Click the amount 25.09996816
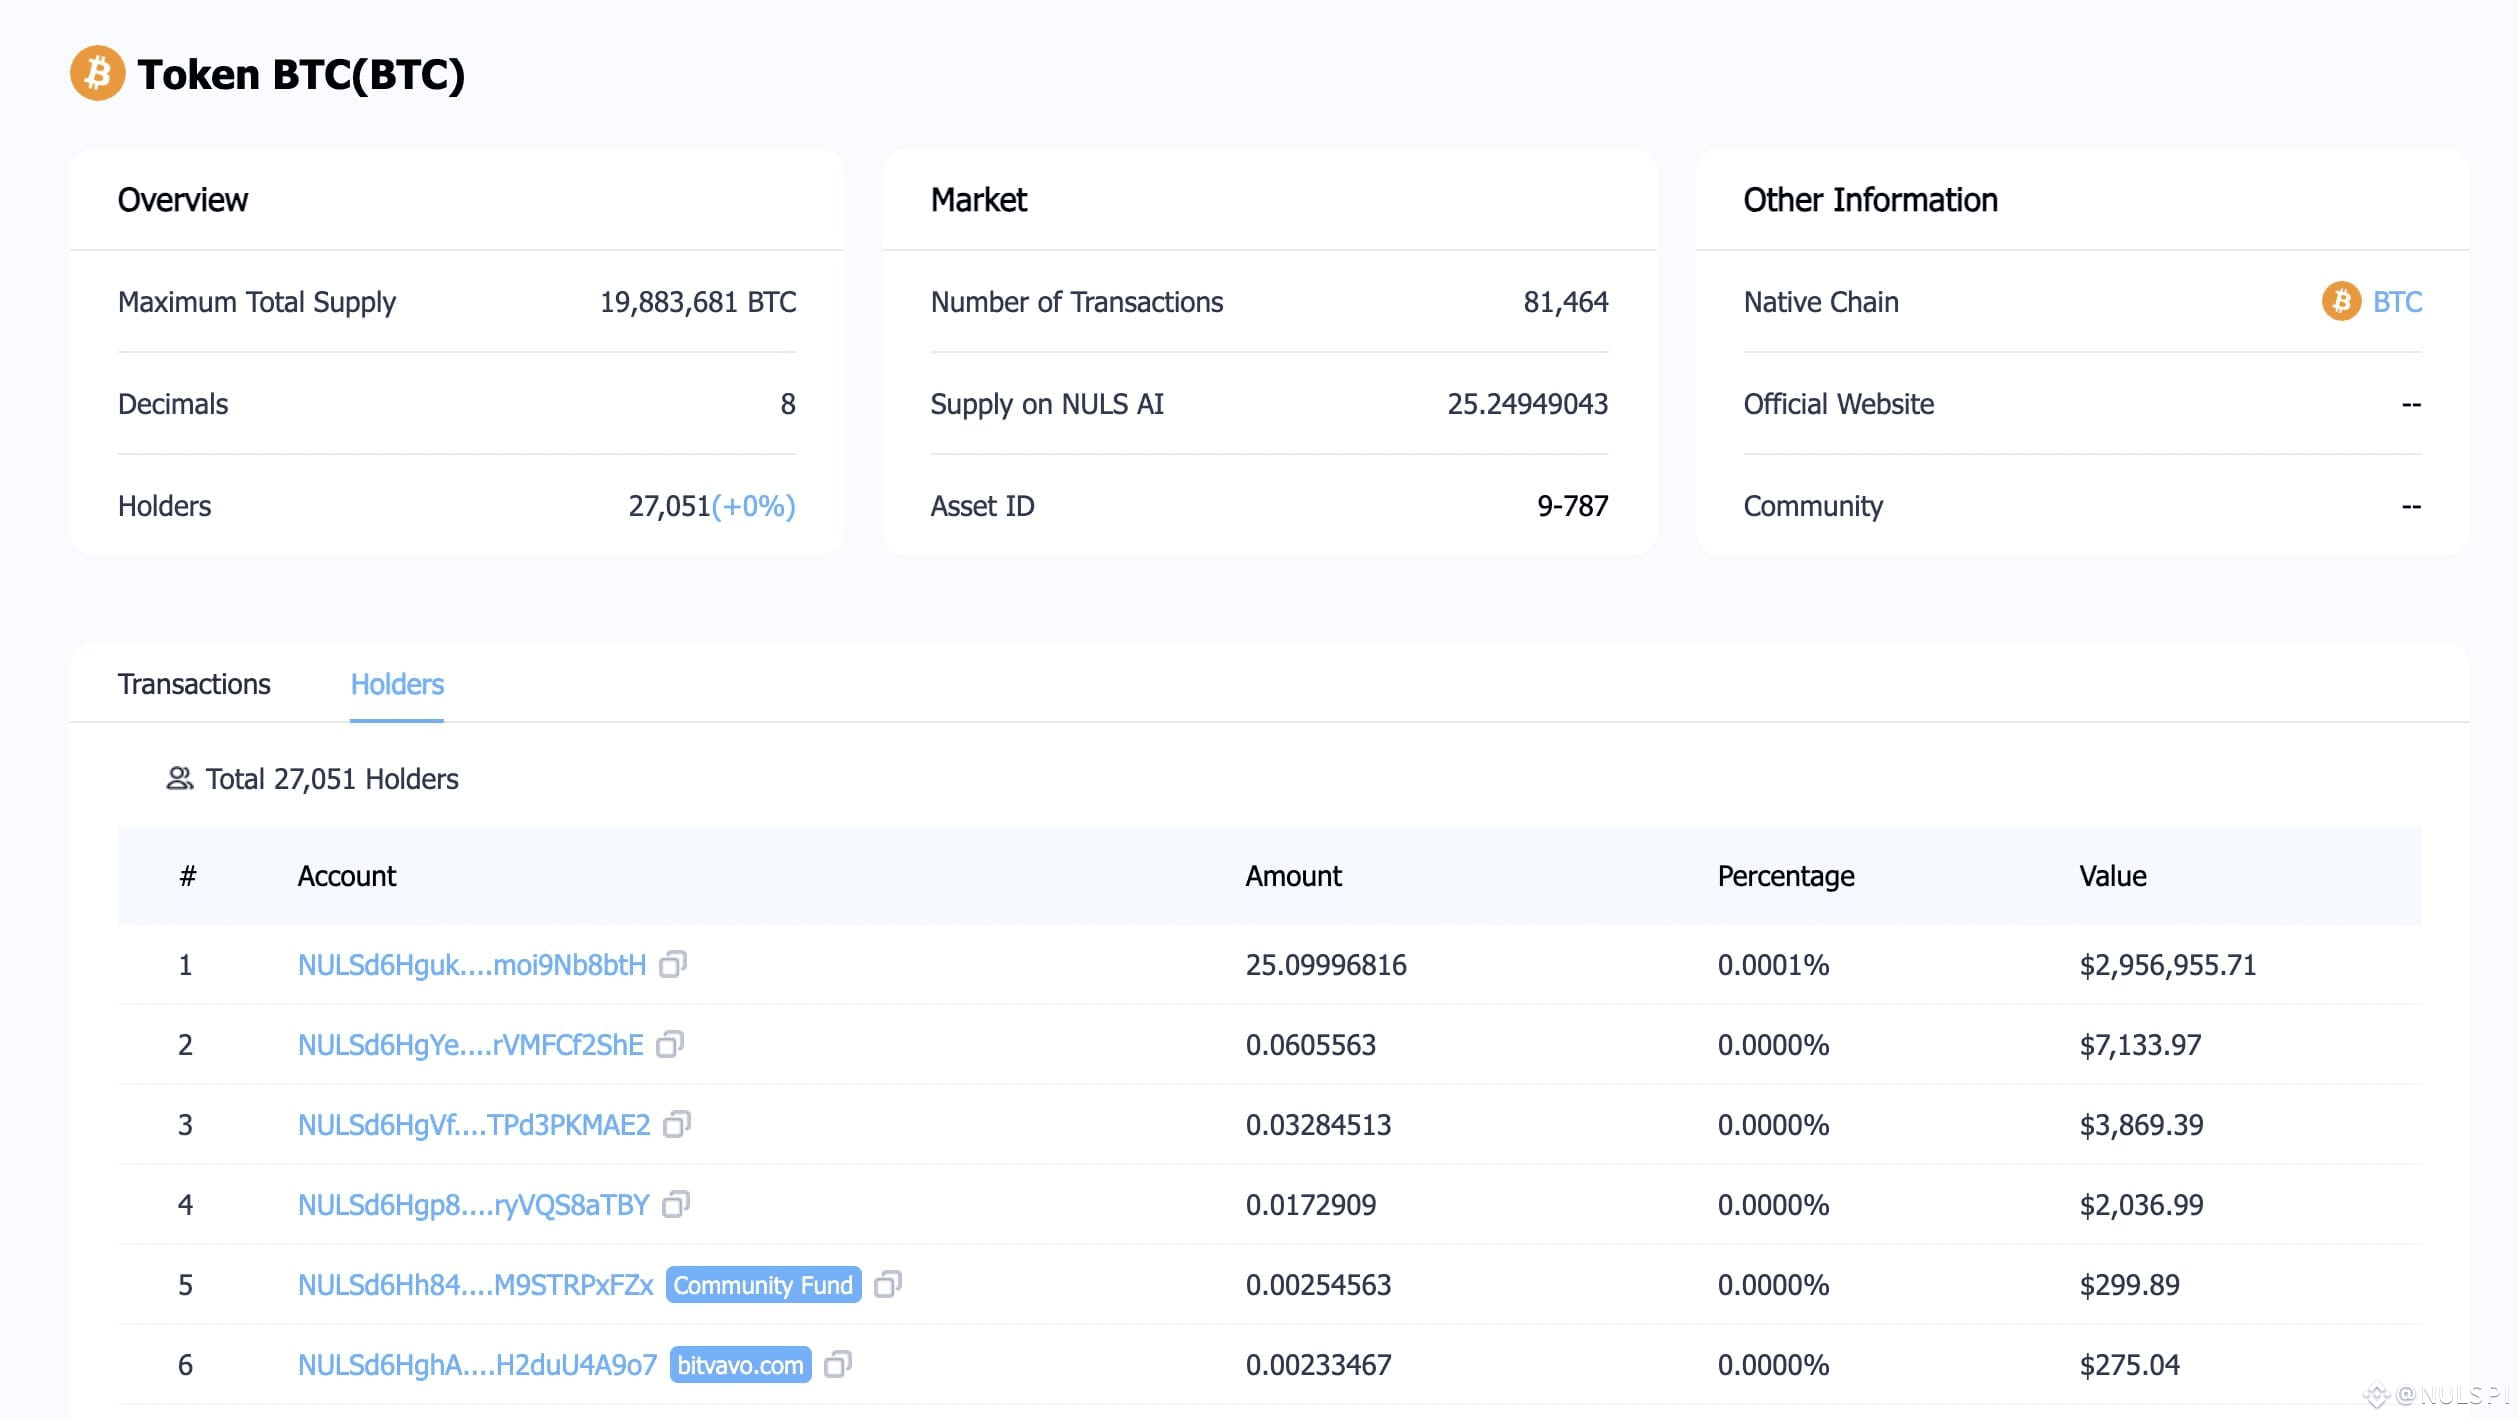The image size is (2518, 1420). [x=1326, y=965]
